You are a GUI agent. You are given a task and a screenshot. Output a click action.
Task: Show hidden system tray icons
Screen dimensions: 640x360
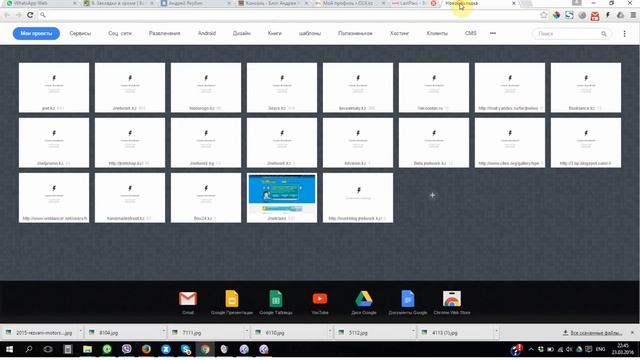tap(531, 349)
